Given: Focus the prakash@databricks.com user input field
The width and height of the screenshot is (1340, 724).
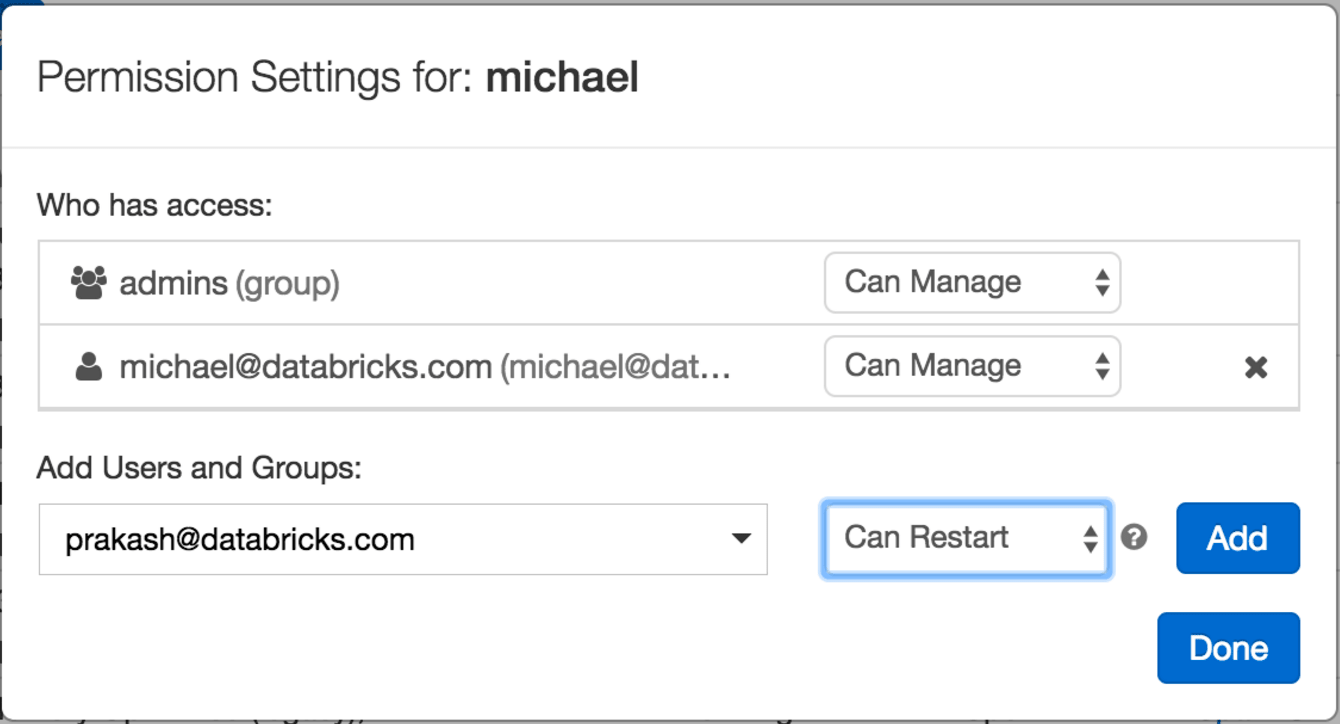Looking at the screenshot, I should [x=380, y=540].
